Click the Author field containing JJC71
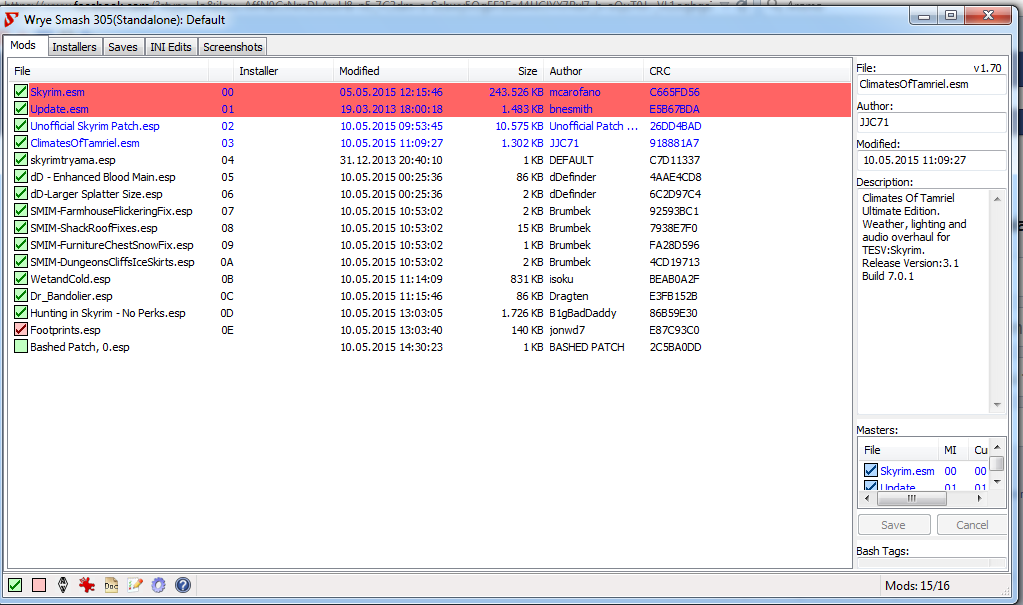This screenshot has height=605, width=1023. (931, 122)
